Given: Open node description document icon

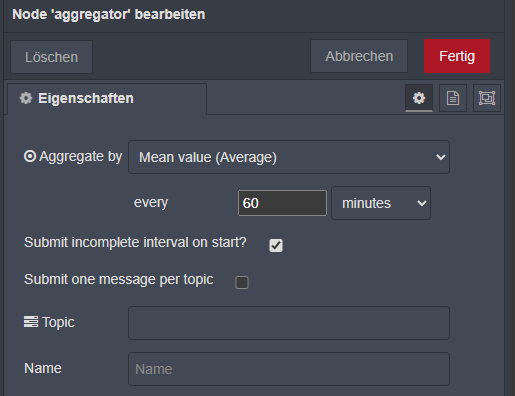Looking at the screenshot, I should click(x=453, y=98).
